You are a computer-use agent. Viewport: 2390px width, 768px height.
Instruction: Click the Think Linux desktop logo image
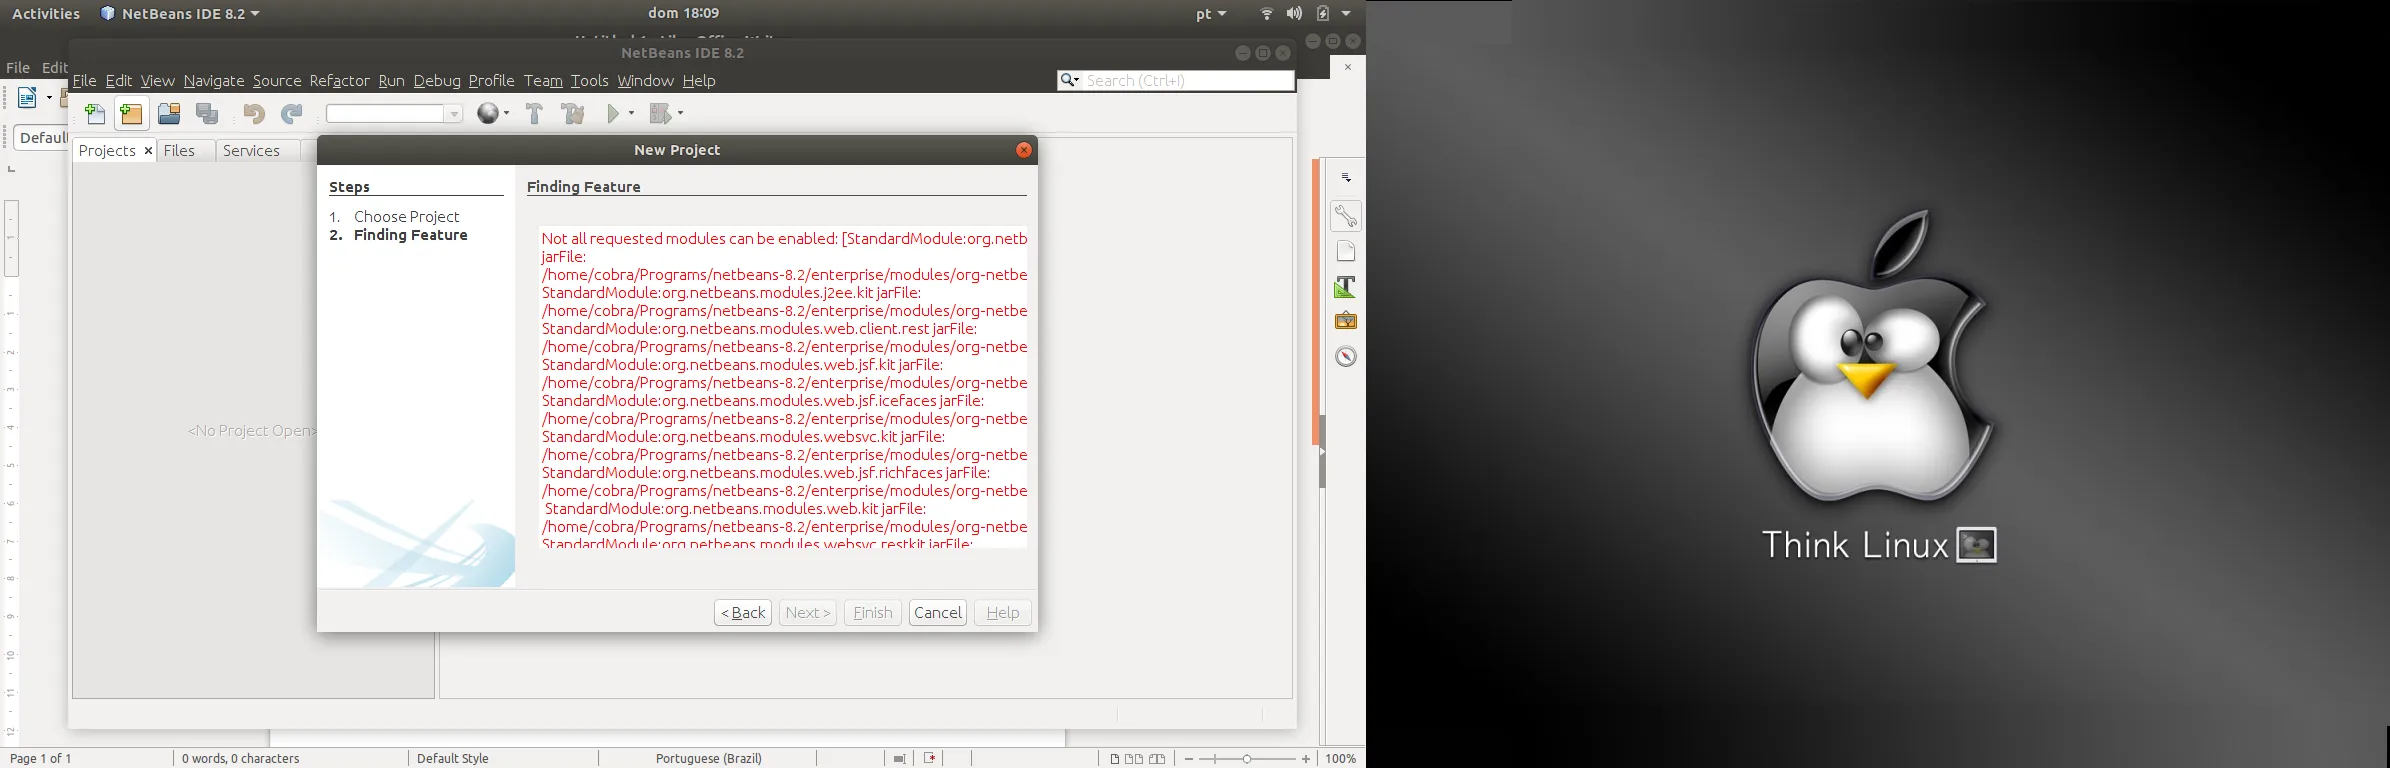pos(1876,386)
